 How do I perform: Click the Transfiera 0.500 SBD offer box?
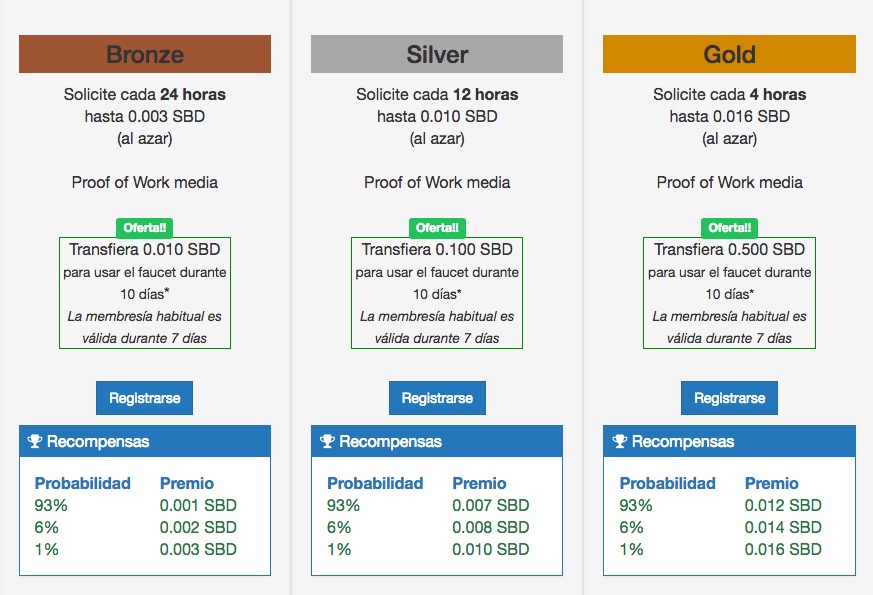729,293
